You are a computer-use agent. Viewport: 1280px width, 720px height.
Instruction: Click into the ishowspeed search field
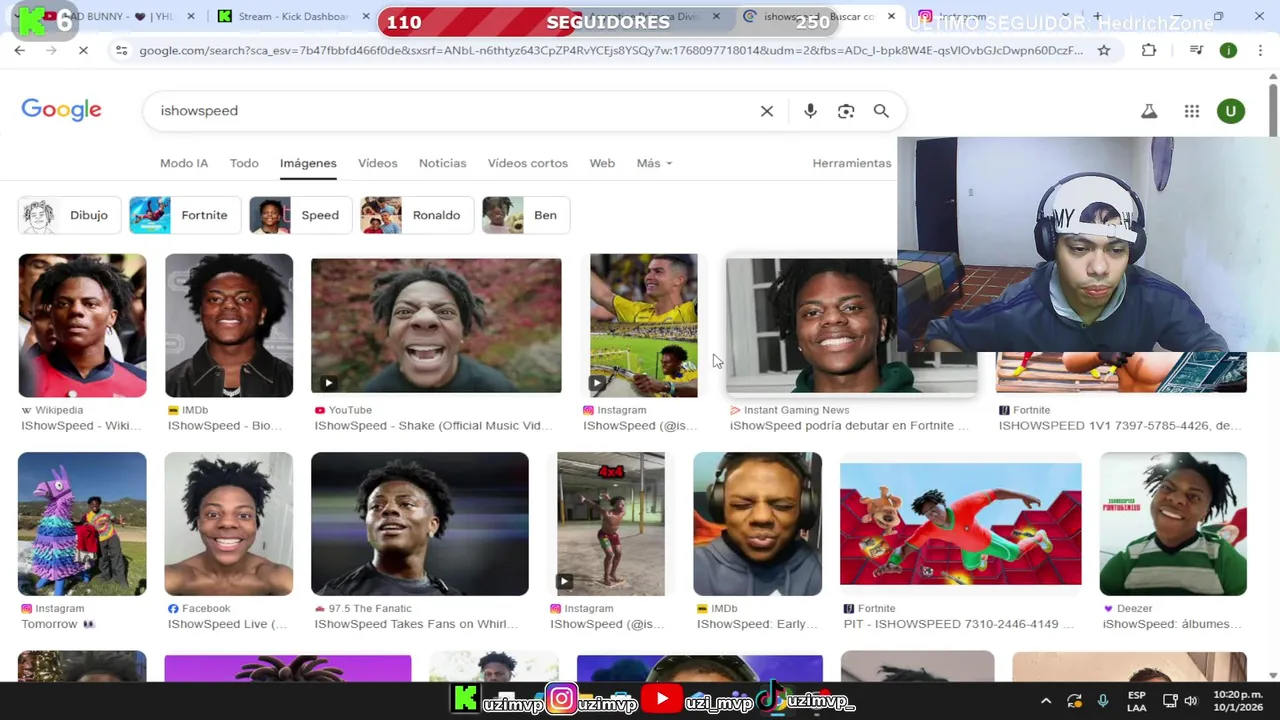pyautogui.click(x=450, y=111)
